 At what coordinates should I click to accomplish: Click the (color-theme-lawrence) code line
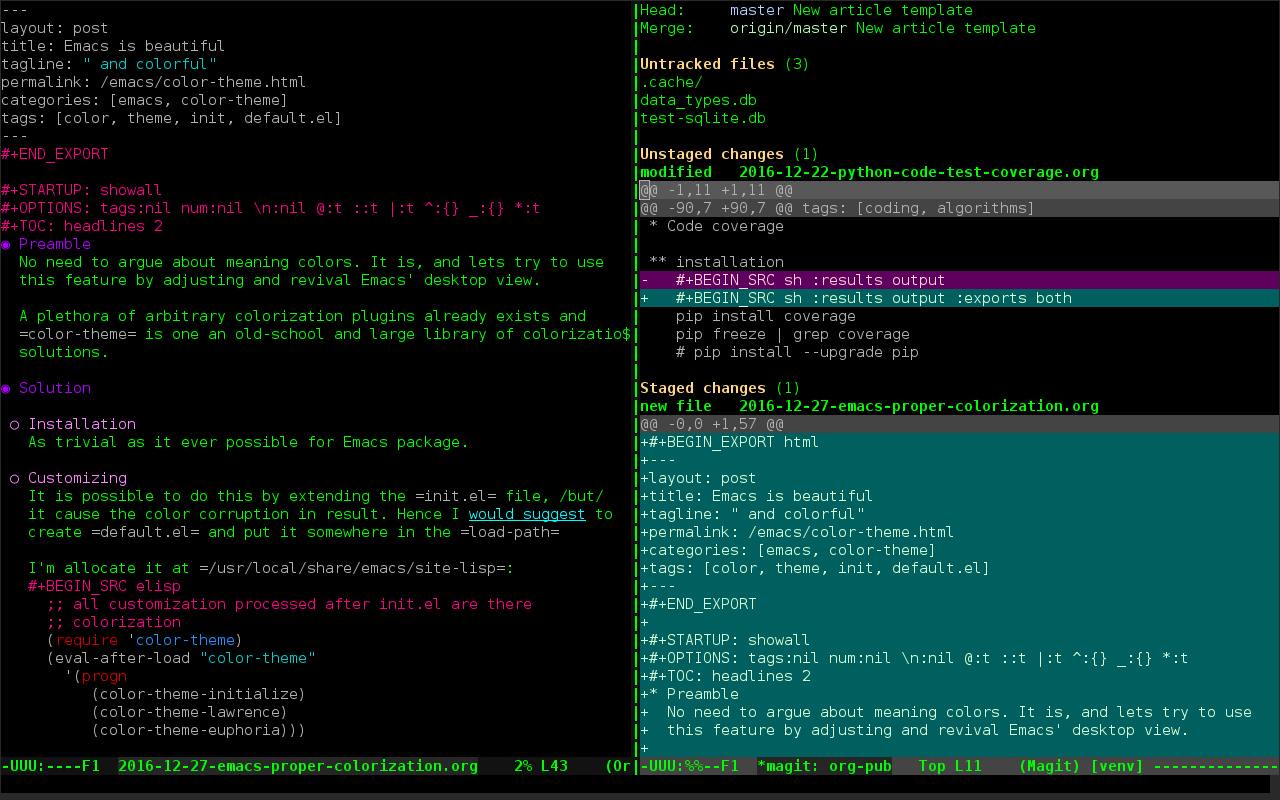(190, 712)
